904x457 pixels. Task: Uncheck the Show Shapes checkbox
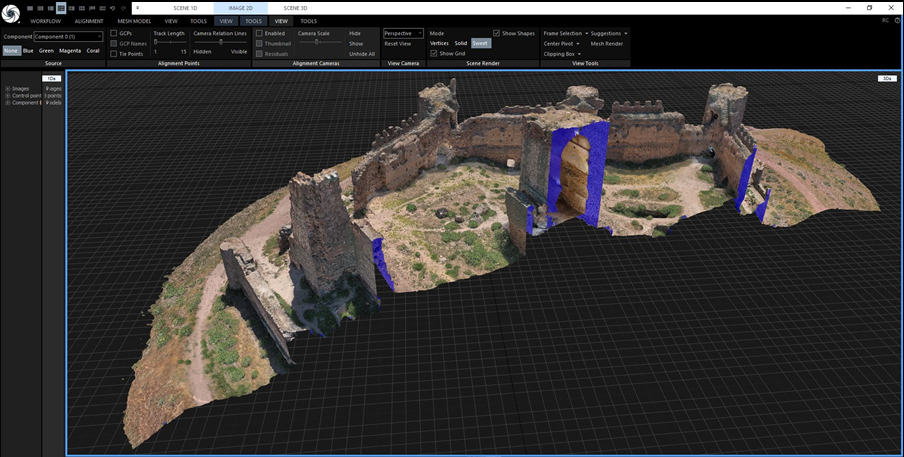[497, 33]
